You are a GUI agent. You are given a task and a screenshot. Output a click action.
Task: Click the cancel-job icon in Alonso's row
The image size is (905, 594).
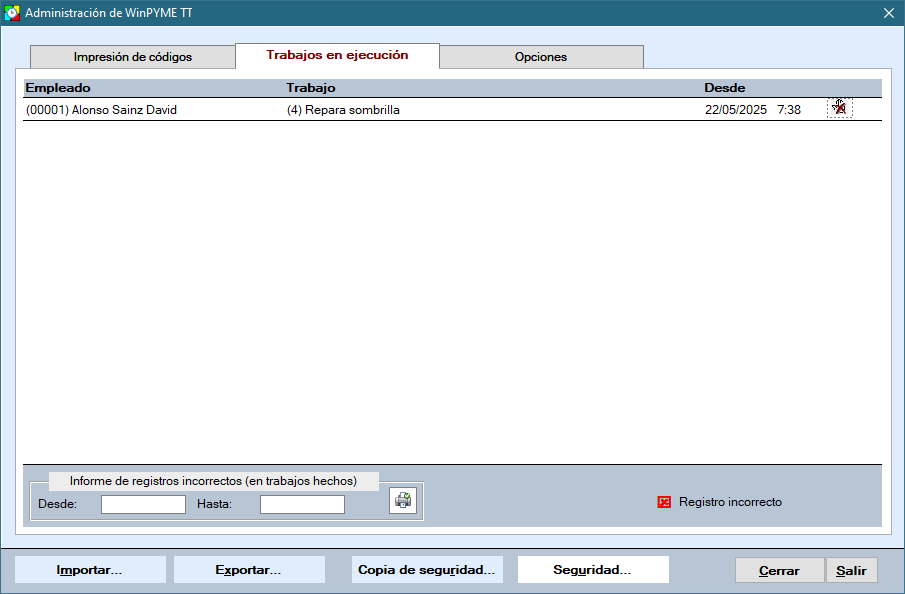click(839, 108)
